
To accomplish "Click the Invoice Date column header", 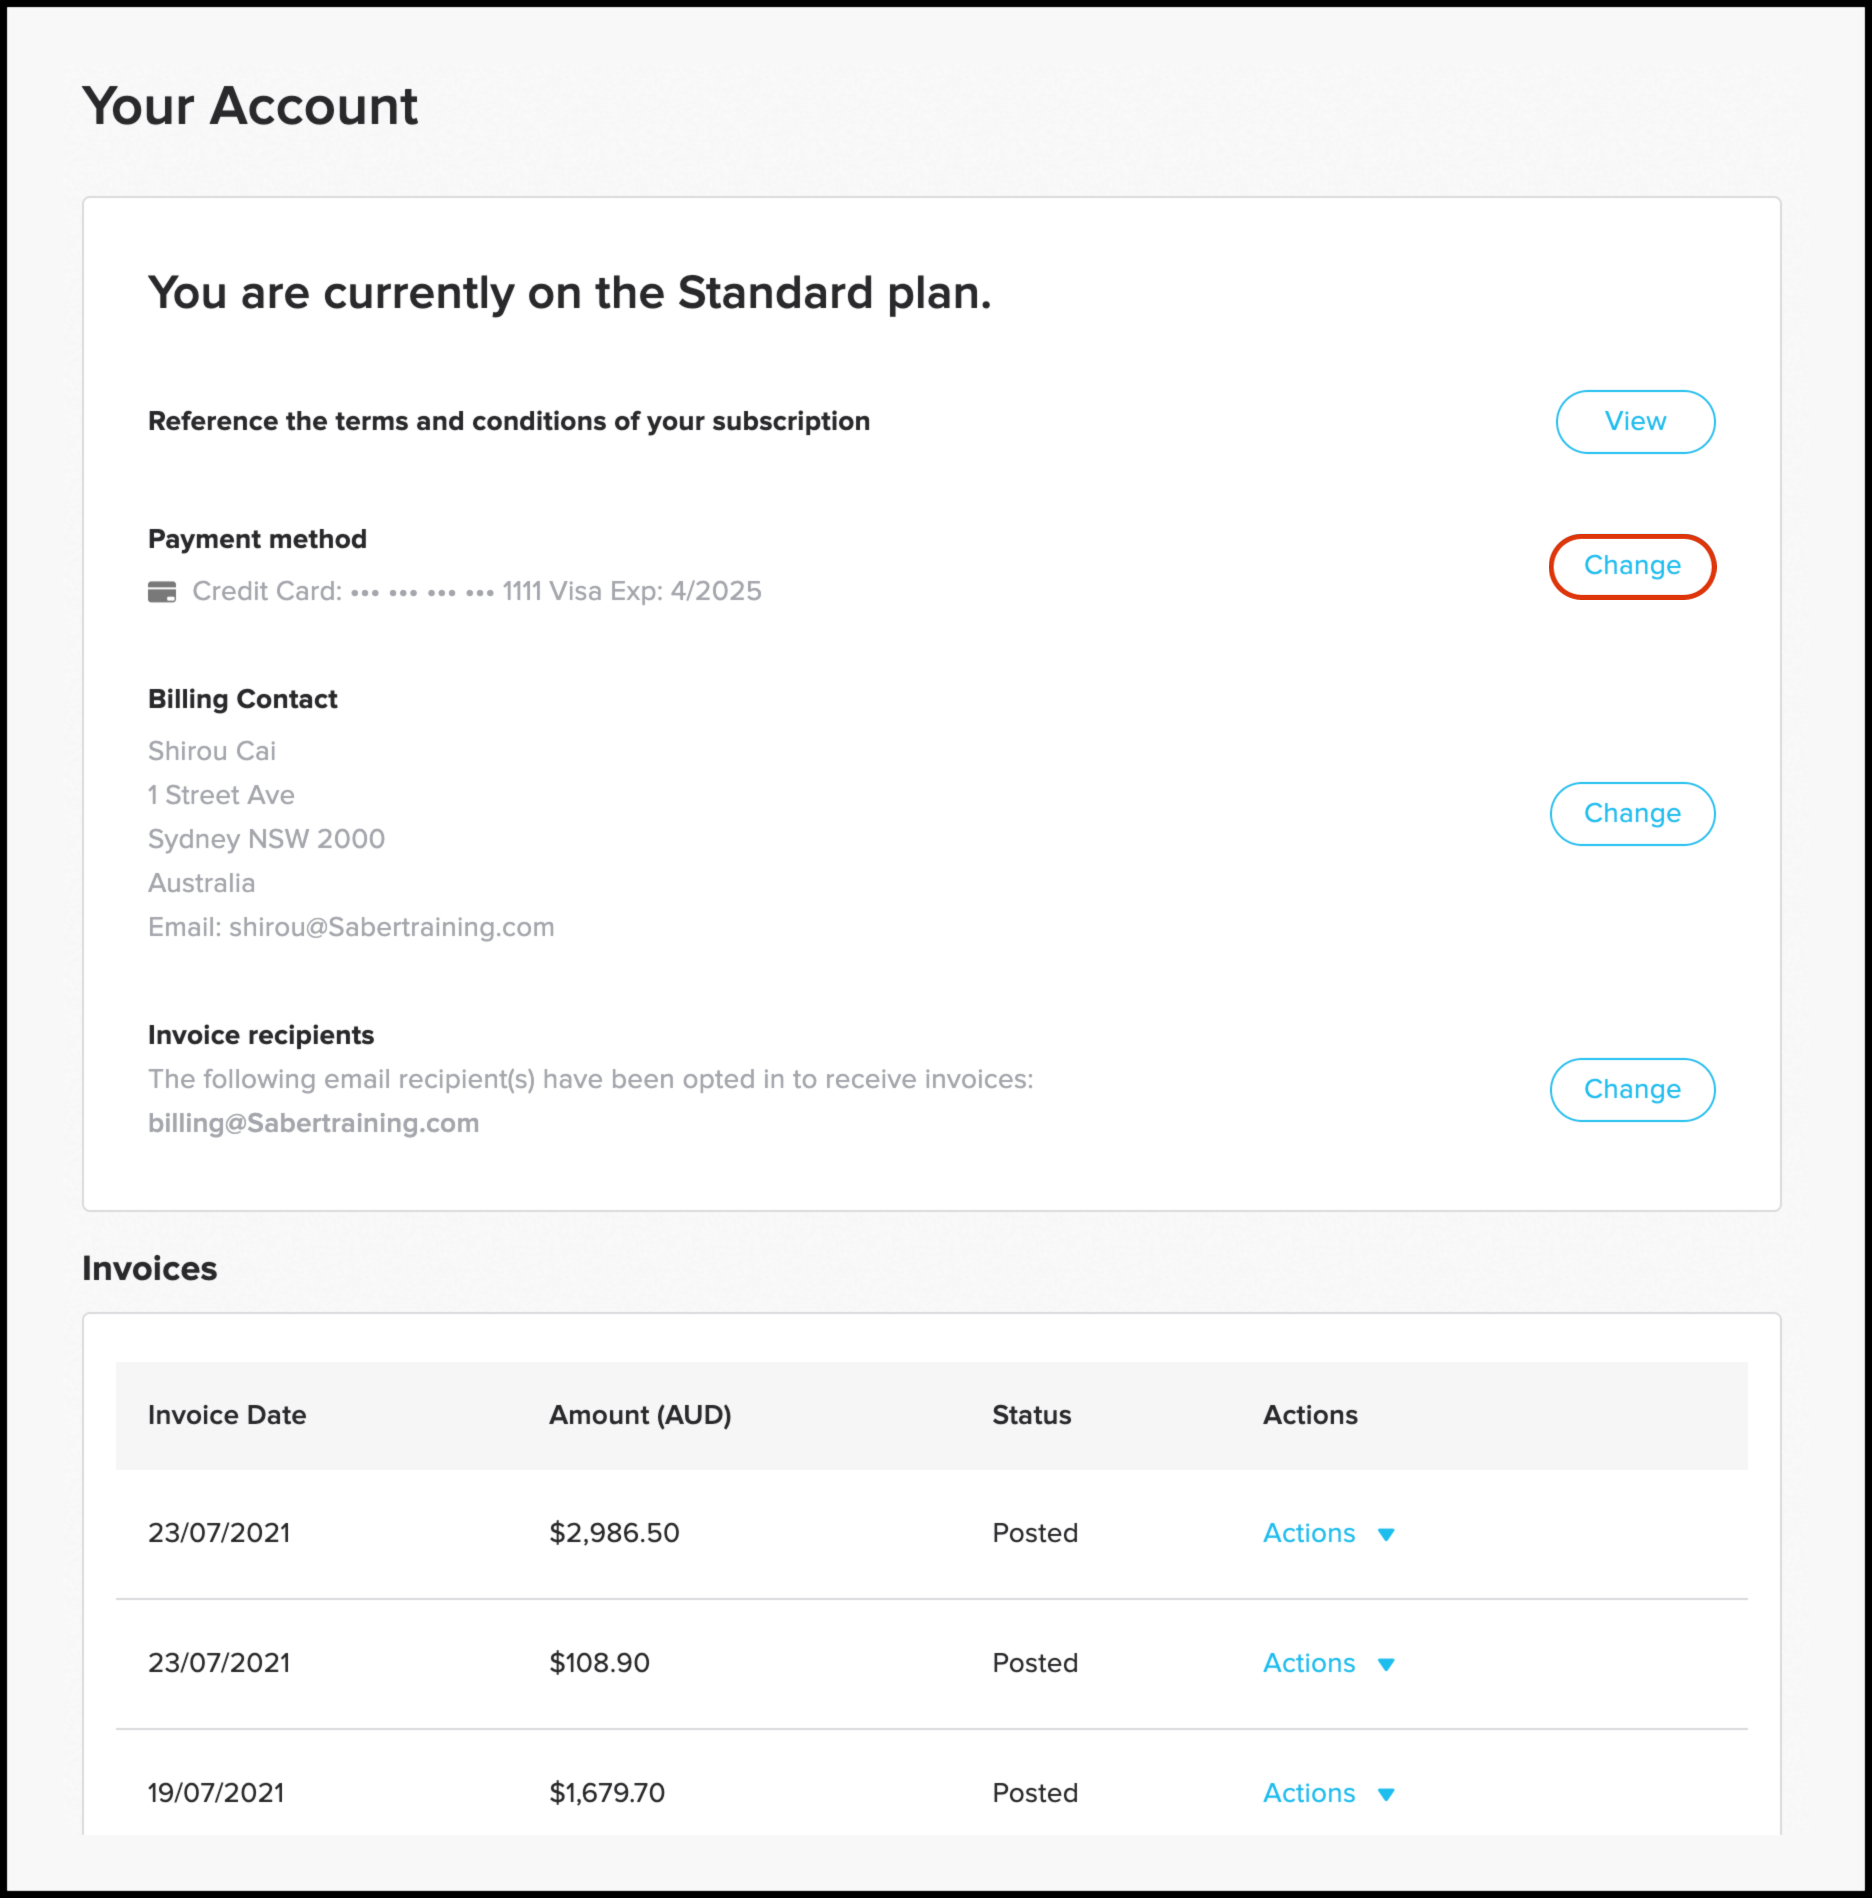I will click(227, 1416).
